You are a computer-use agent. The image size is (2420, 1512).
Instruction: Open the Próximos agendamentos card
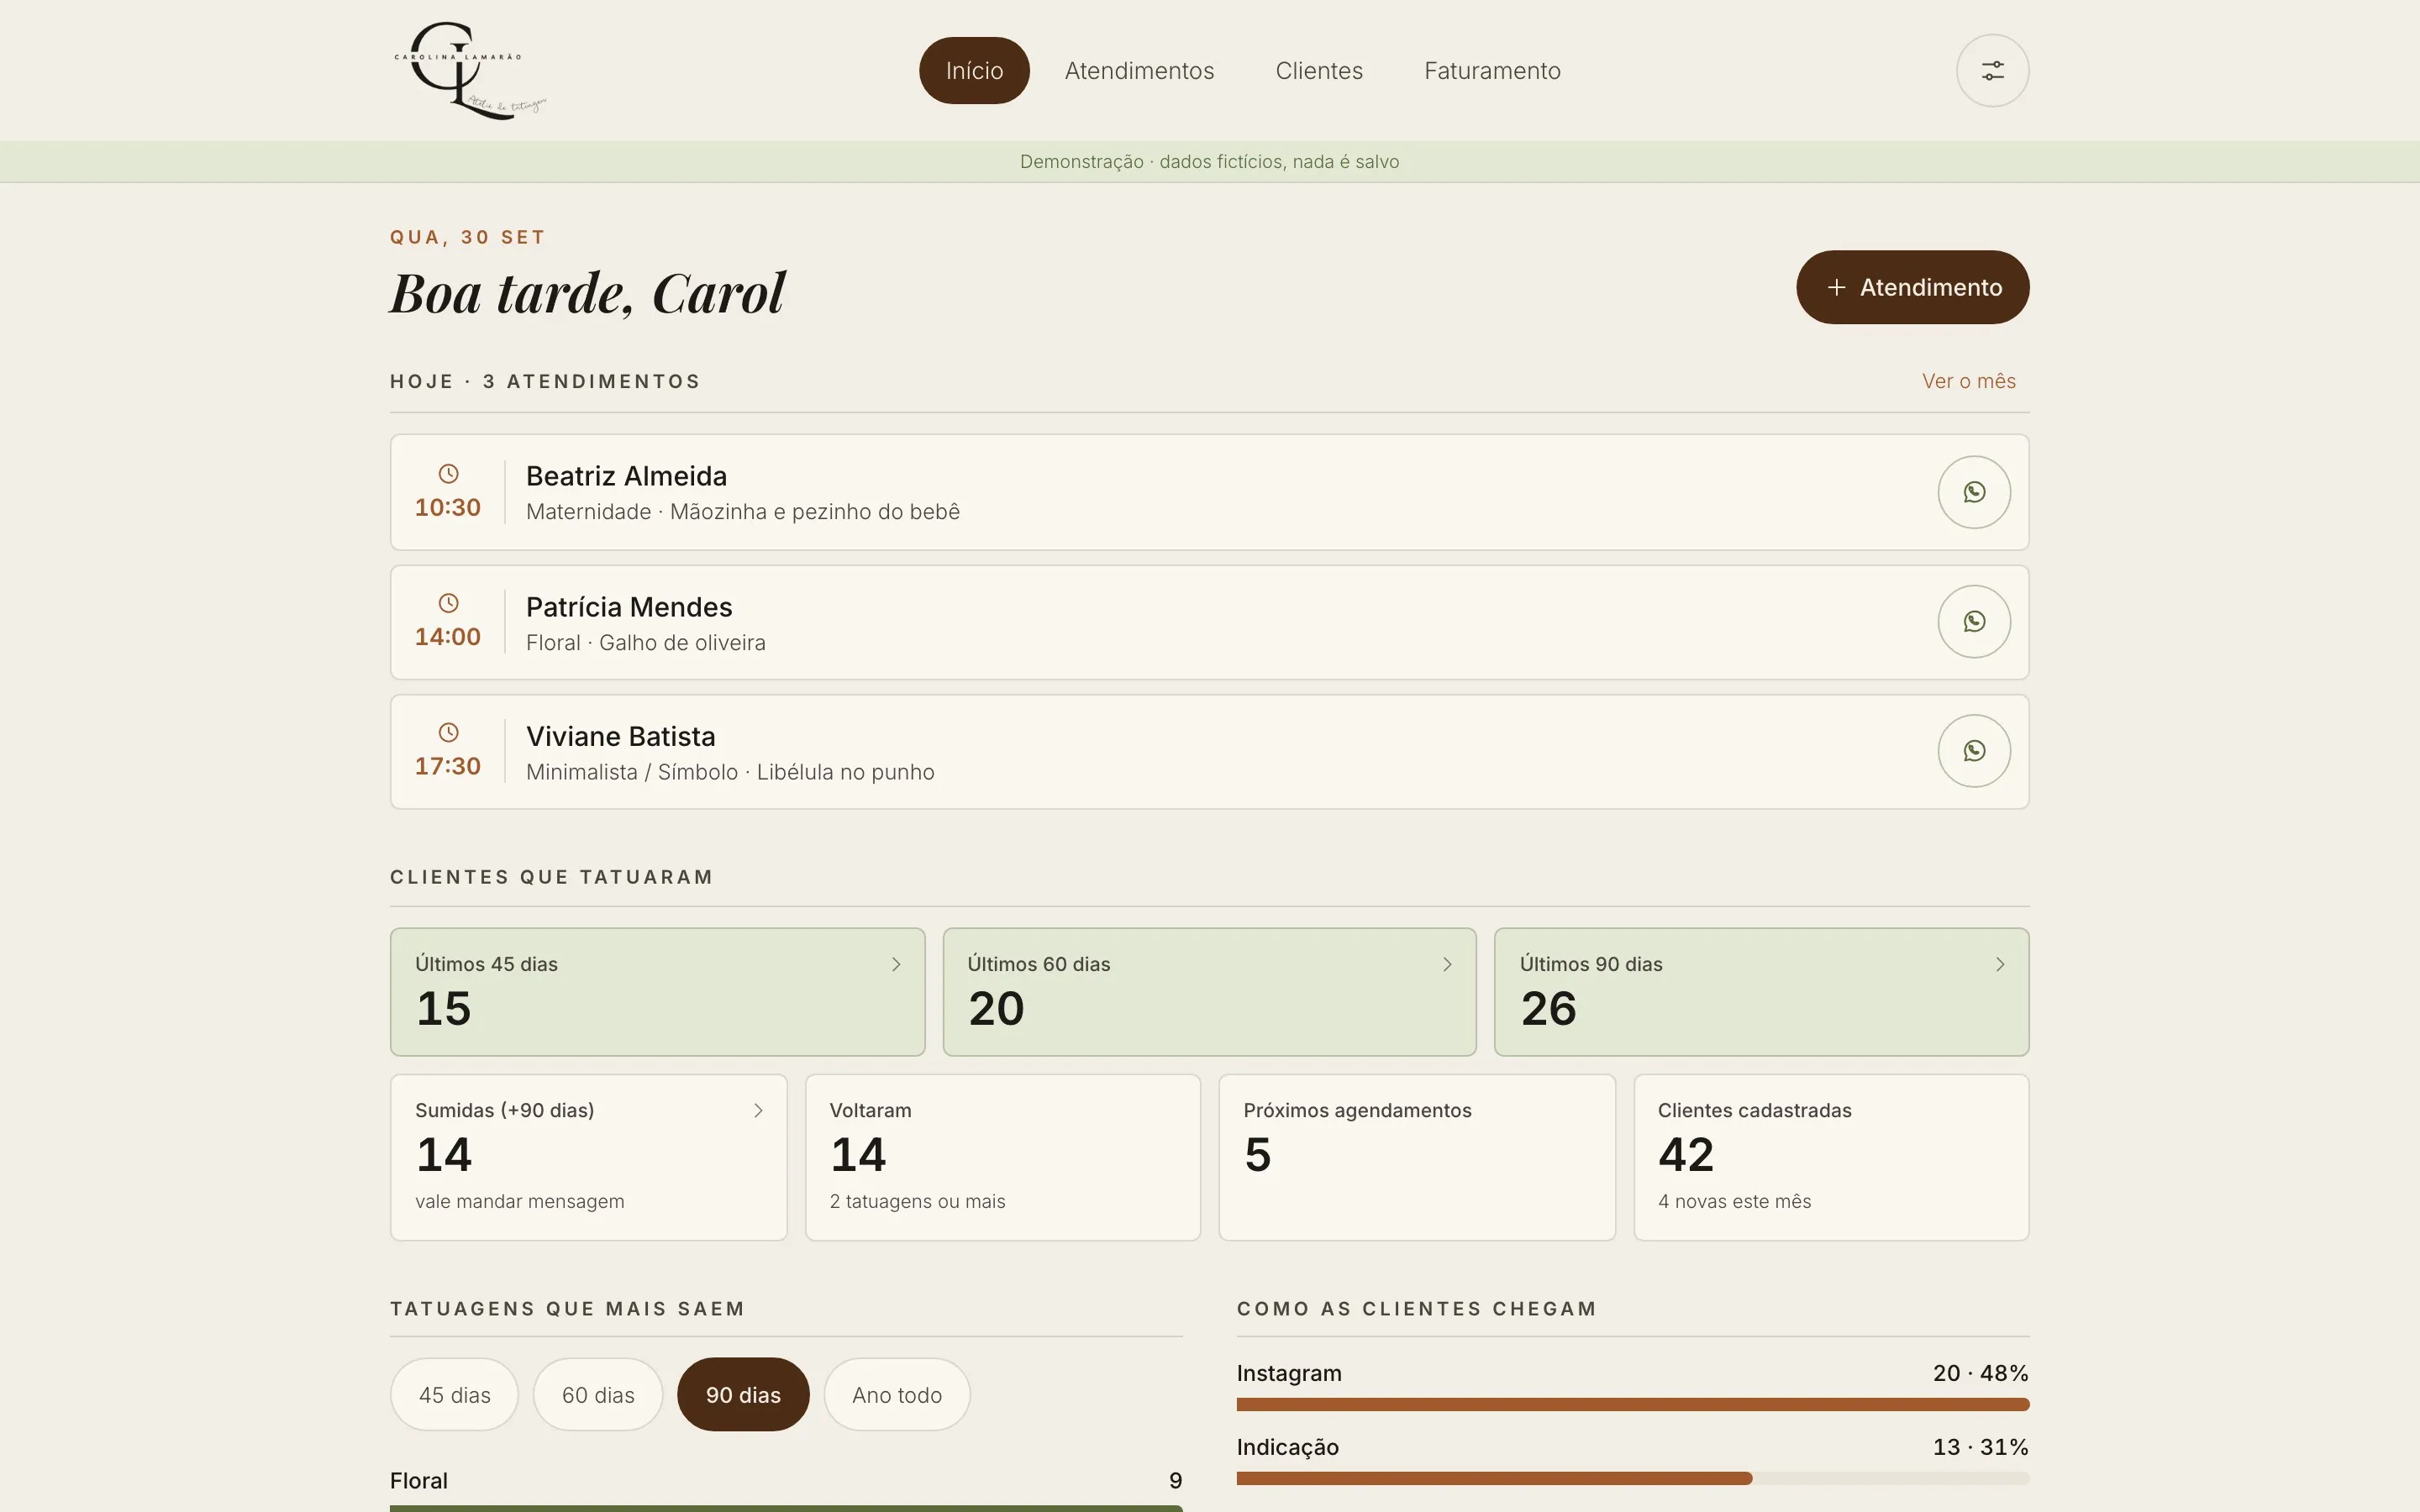click(1417, 1158)
